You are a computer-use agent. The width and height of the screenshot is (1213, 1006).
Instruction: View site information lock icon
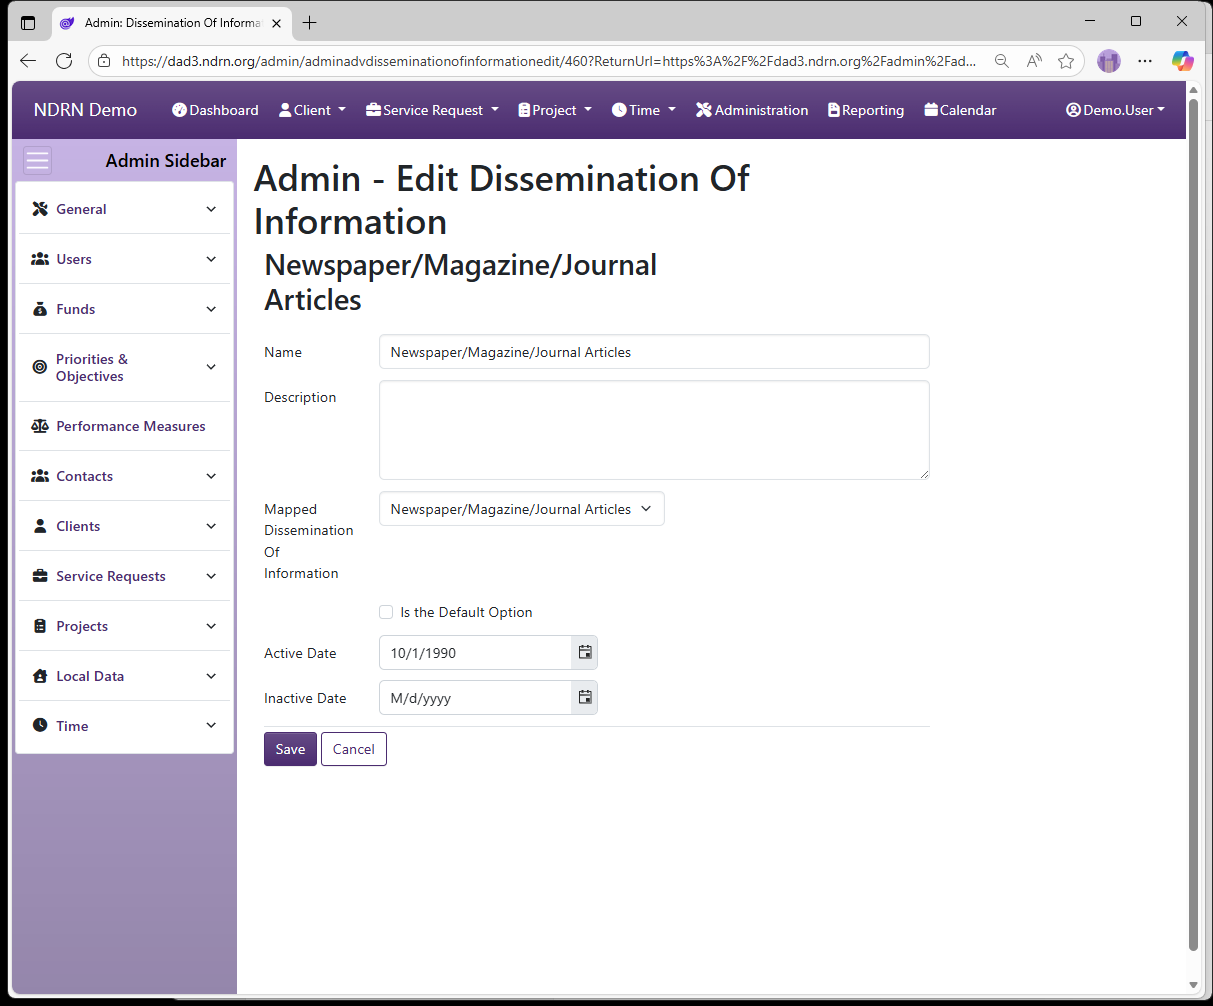[104, 61]
